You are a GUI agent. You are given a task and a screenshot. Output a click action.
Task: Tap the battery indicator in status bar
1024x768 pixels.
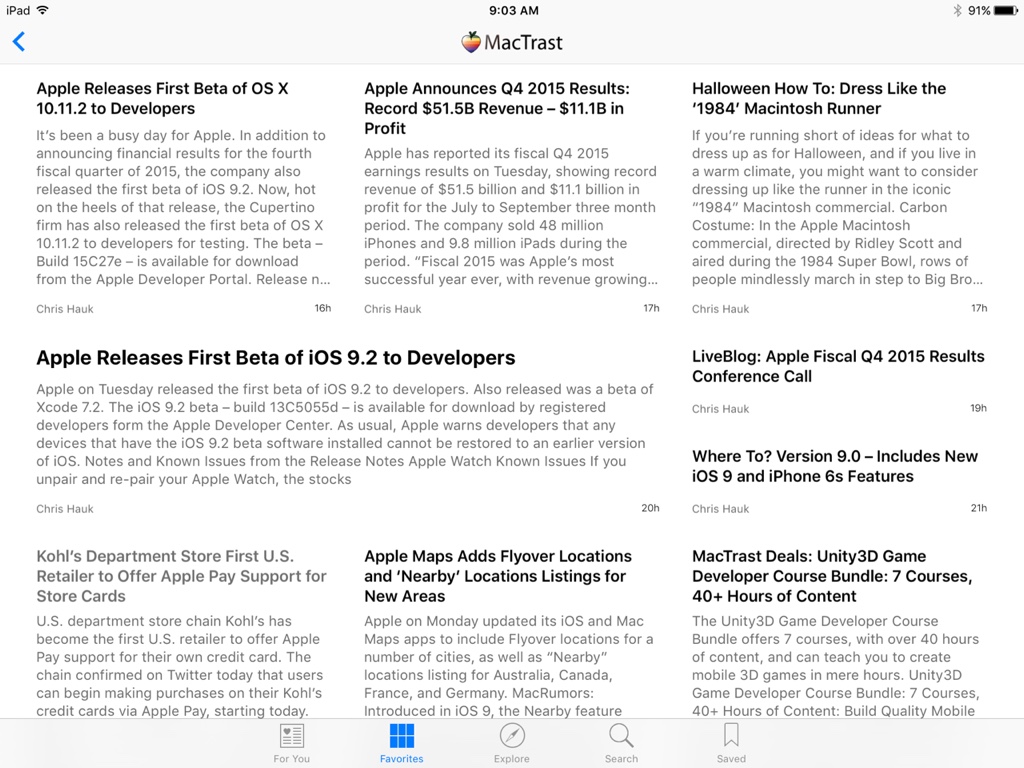tap(1003, 10)
